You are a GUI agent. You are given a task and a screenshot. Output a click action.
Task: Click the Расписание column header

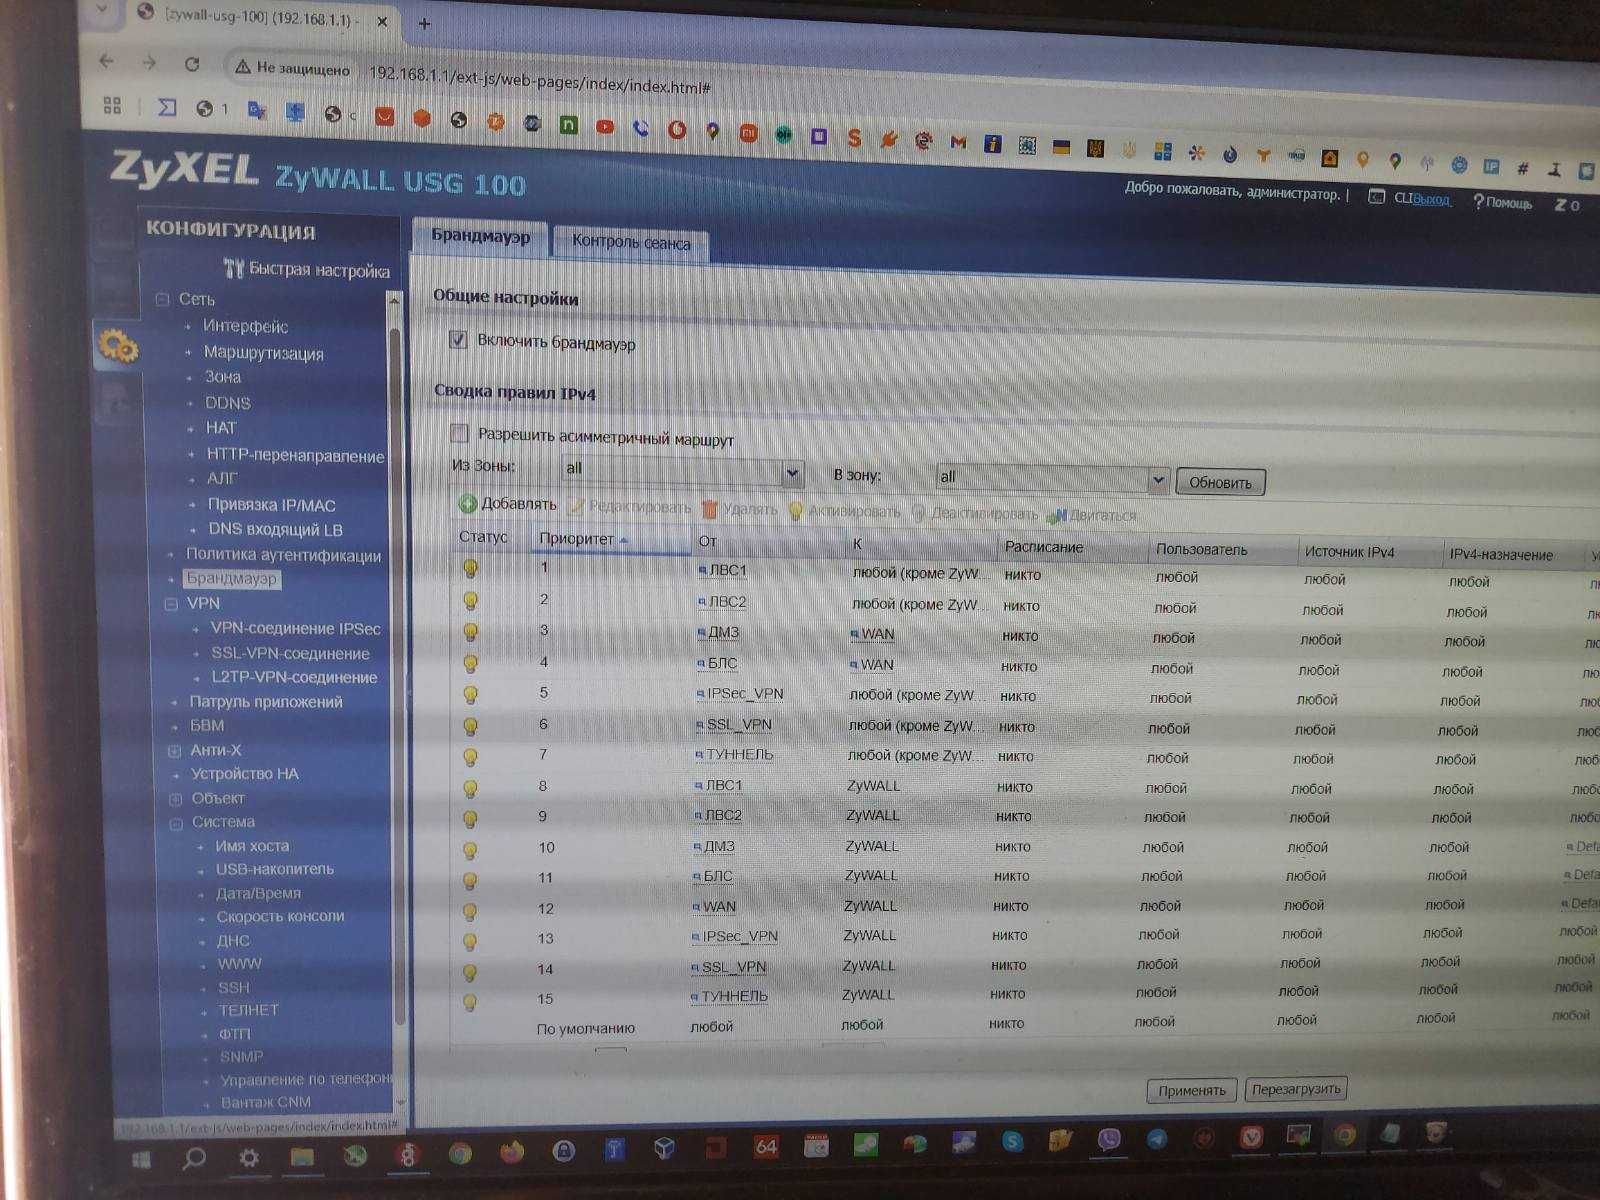click(x=1044, y=547)
